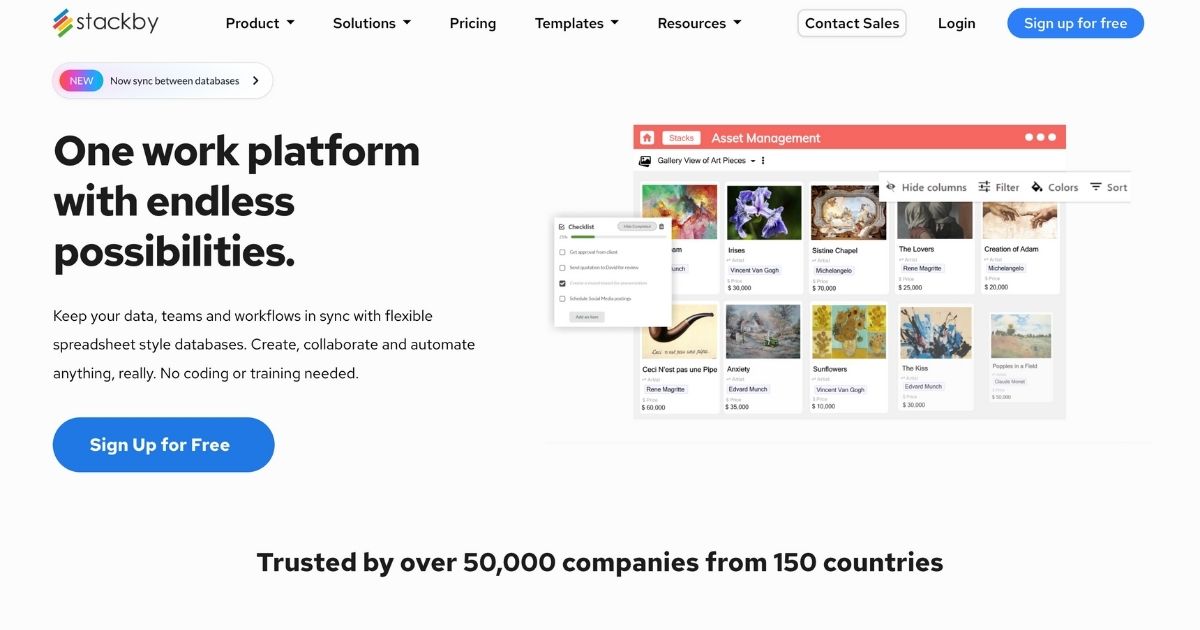This screenshot has height=630, width=1200.
Task: Click the Stackby logo in the header
Action: point(105,22)
